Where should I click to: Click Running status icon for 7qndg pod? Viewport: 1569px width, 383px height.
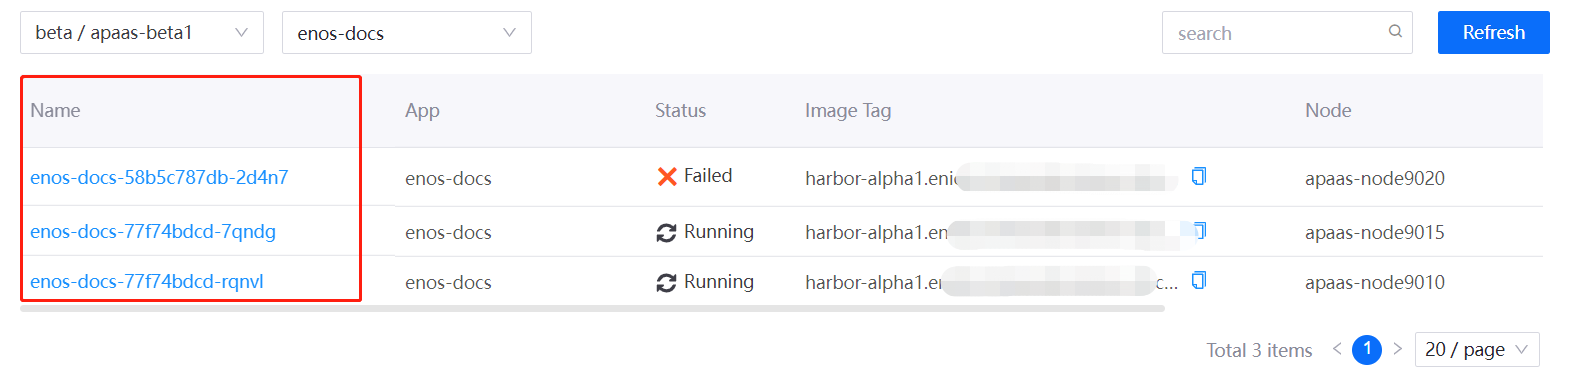pos(666,233)
